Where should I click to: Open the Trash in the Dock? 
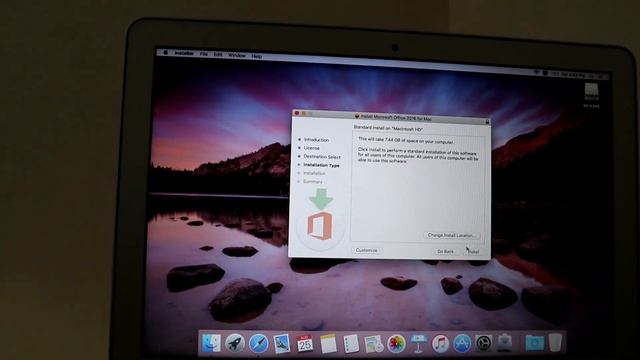[x=555, y=342]
